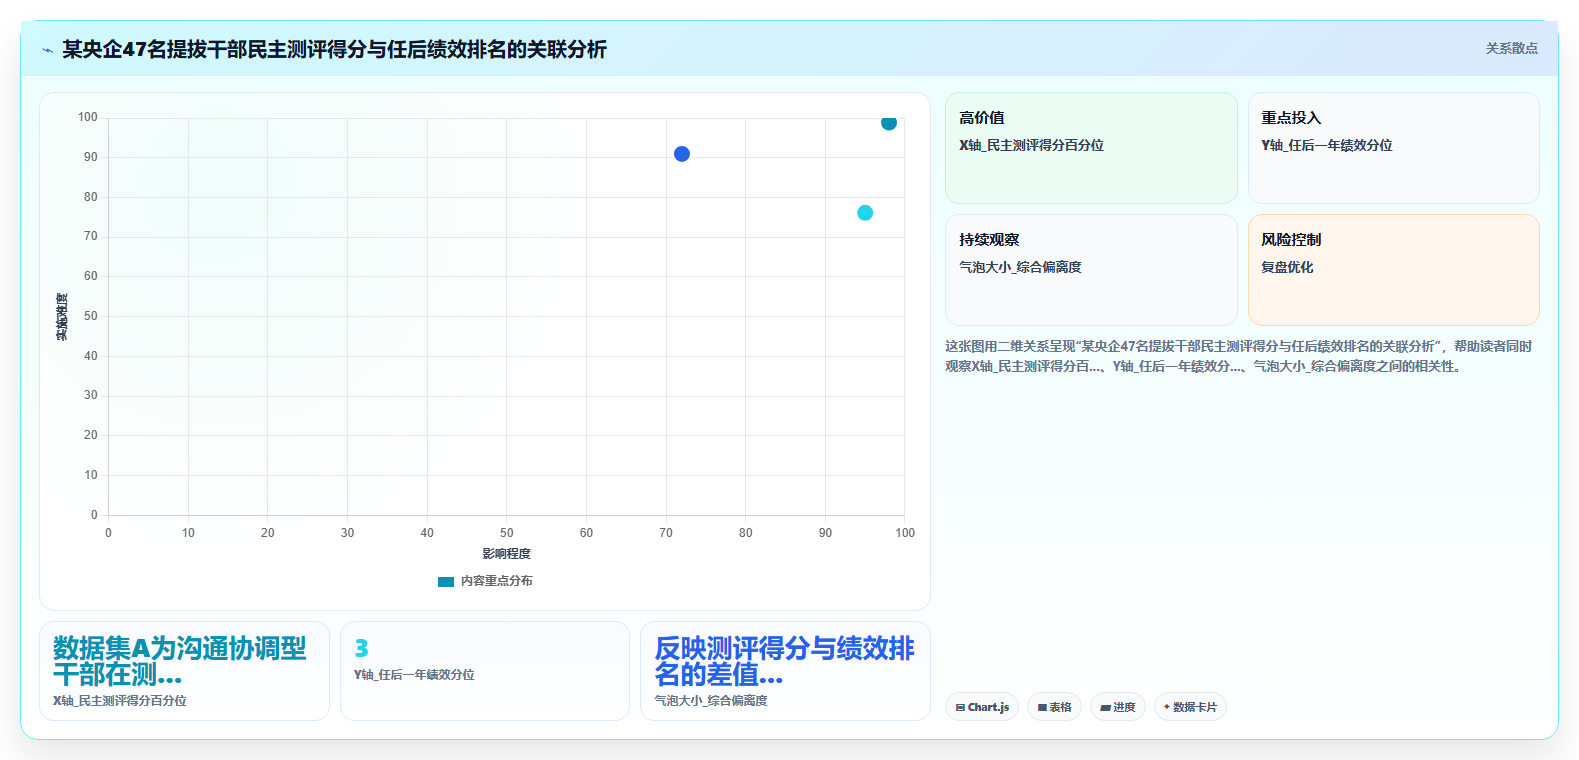Click the X轴_民主测评得分百分位 caption under first stat

120,701
